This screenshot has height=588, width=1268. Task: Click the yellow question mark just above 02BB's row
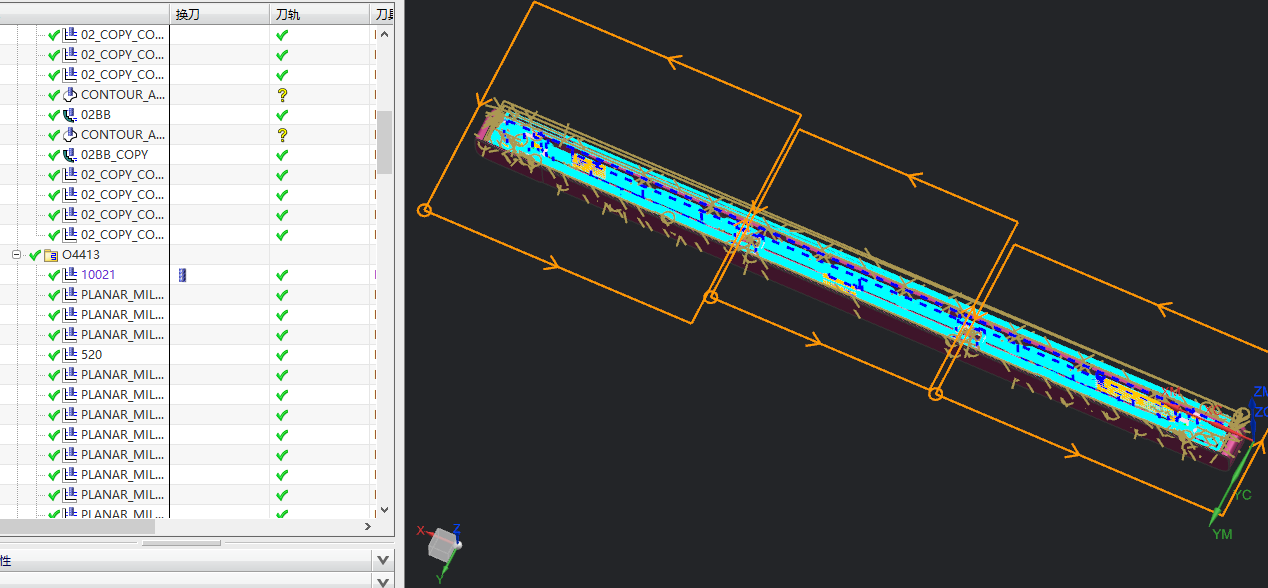(x=282, y=95)
